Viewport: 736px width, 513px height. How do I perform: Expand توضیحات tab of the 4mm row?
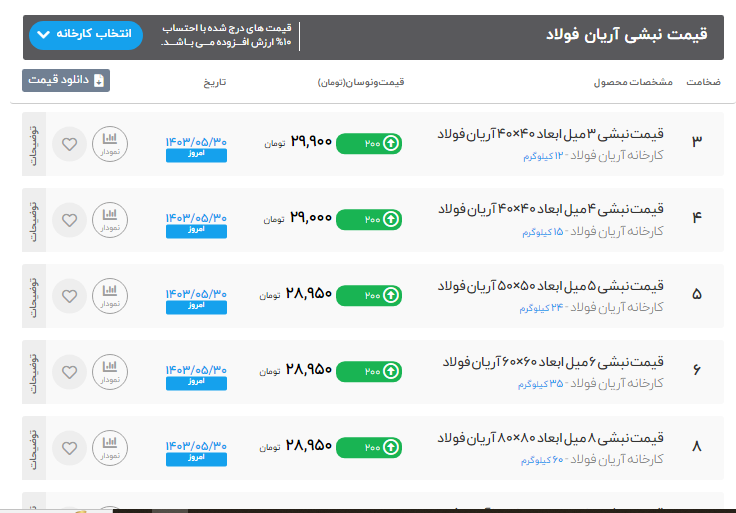[x=34, y=220]
